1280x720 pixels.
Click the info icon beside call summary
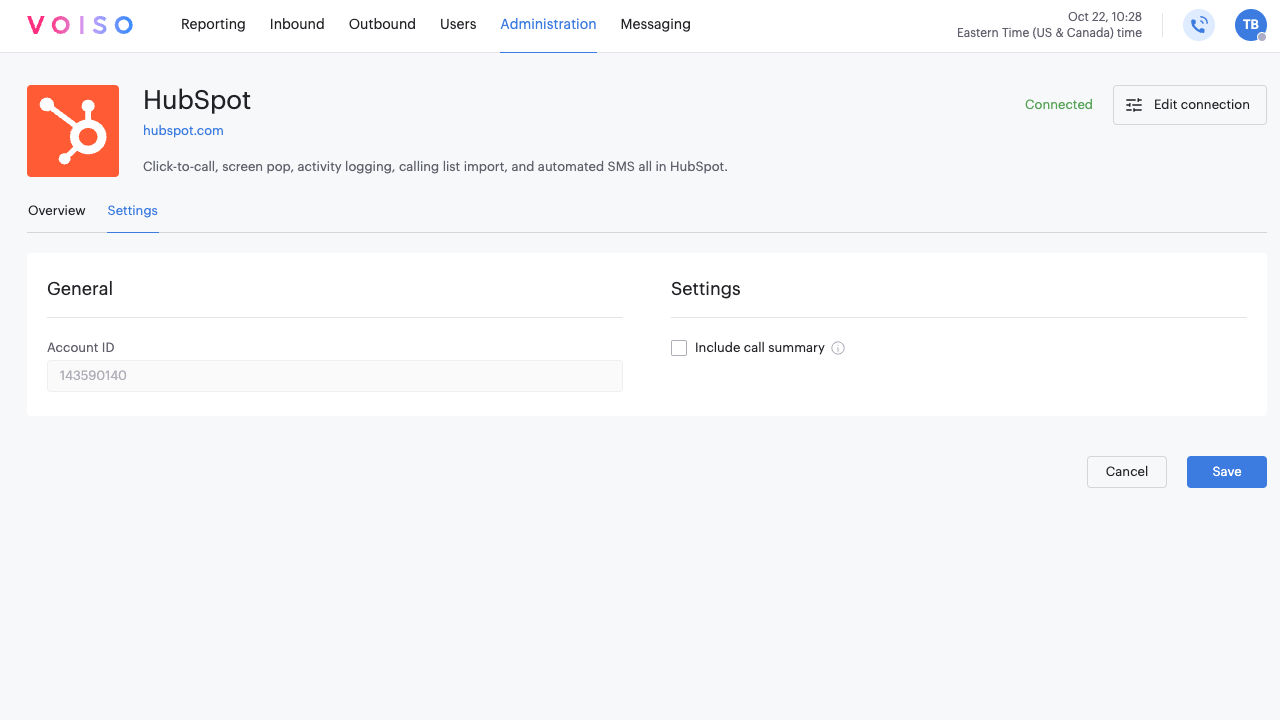(x=838, y=348)
